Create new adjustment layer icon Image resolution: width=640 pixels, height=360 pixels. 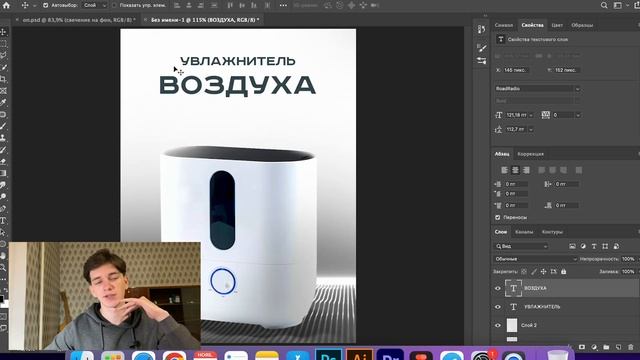(x=594, y=347)
